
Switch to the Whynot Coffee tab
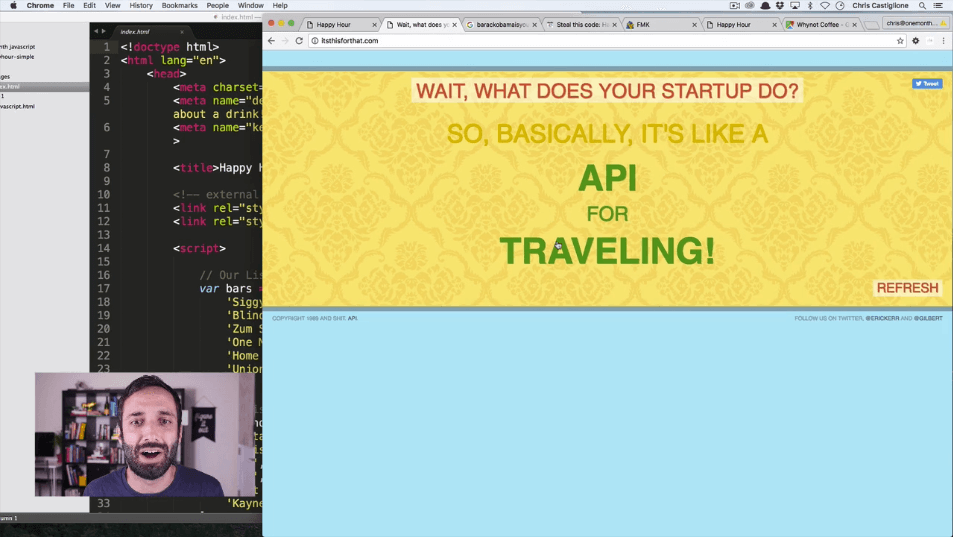tap(821, 25)
